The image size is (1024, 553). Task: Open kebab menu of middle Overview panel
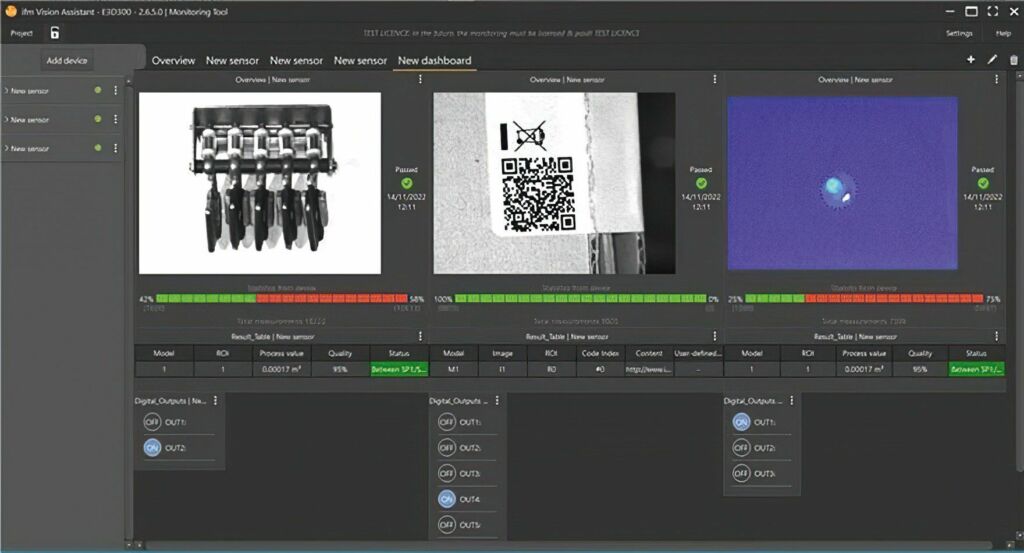(x=714, y=79)
